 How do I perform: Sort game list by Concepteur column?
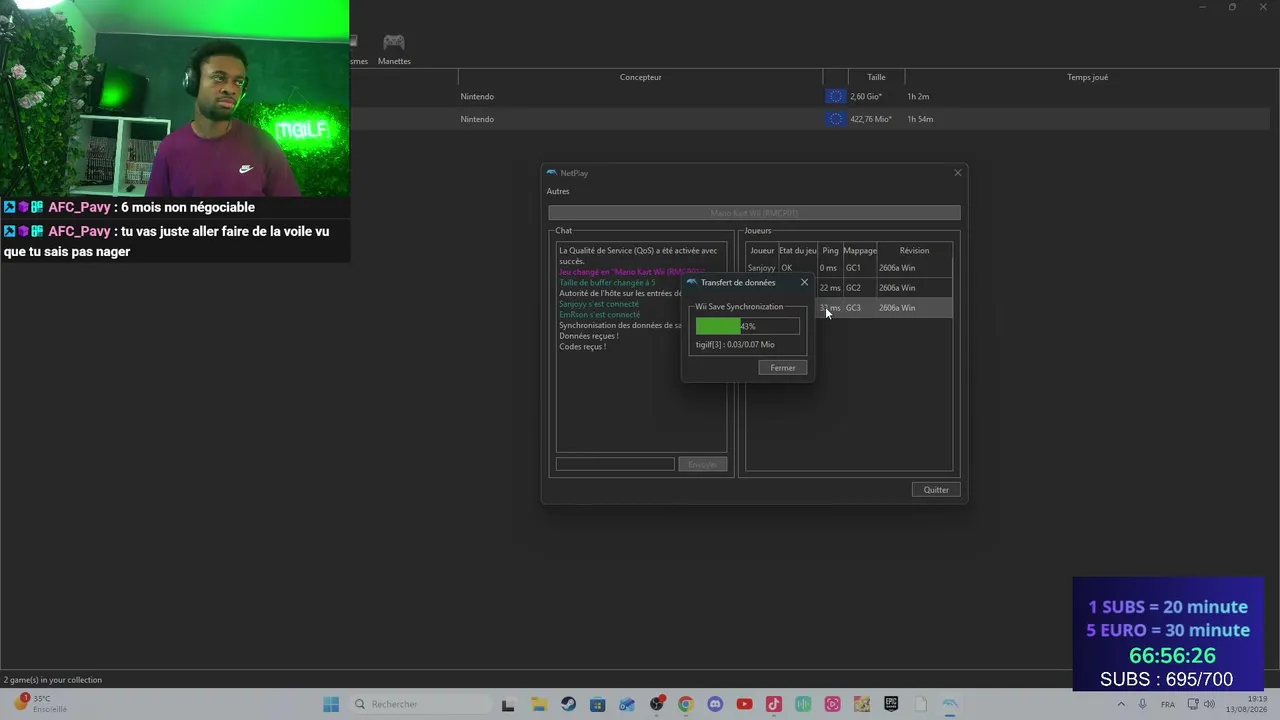tap(640, 77)
